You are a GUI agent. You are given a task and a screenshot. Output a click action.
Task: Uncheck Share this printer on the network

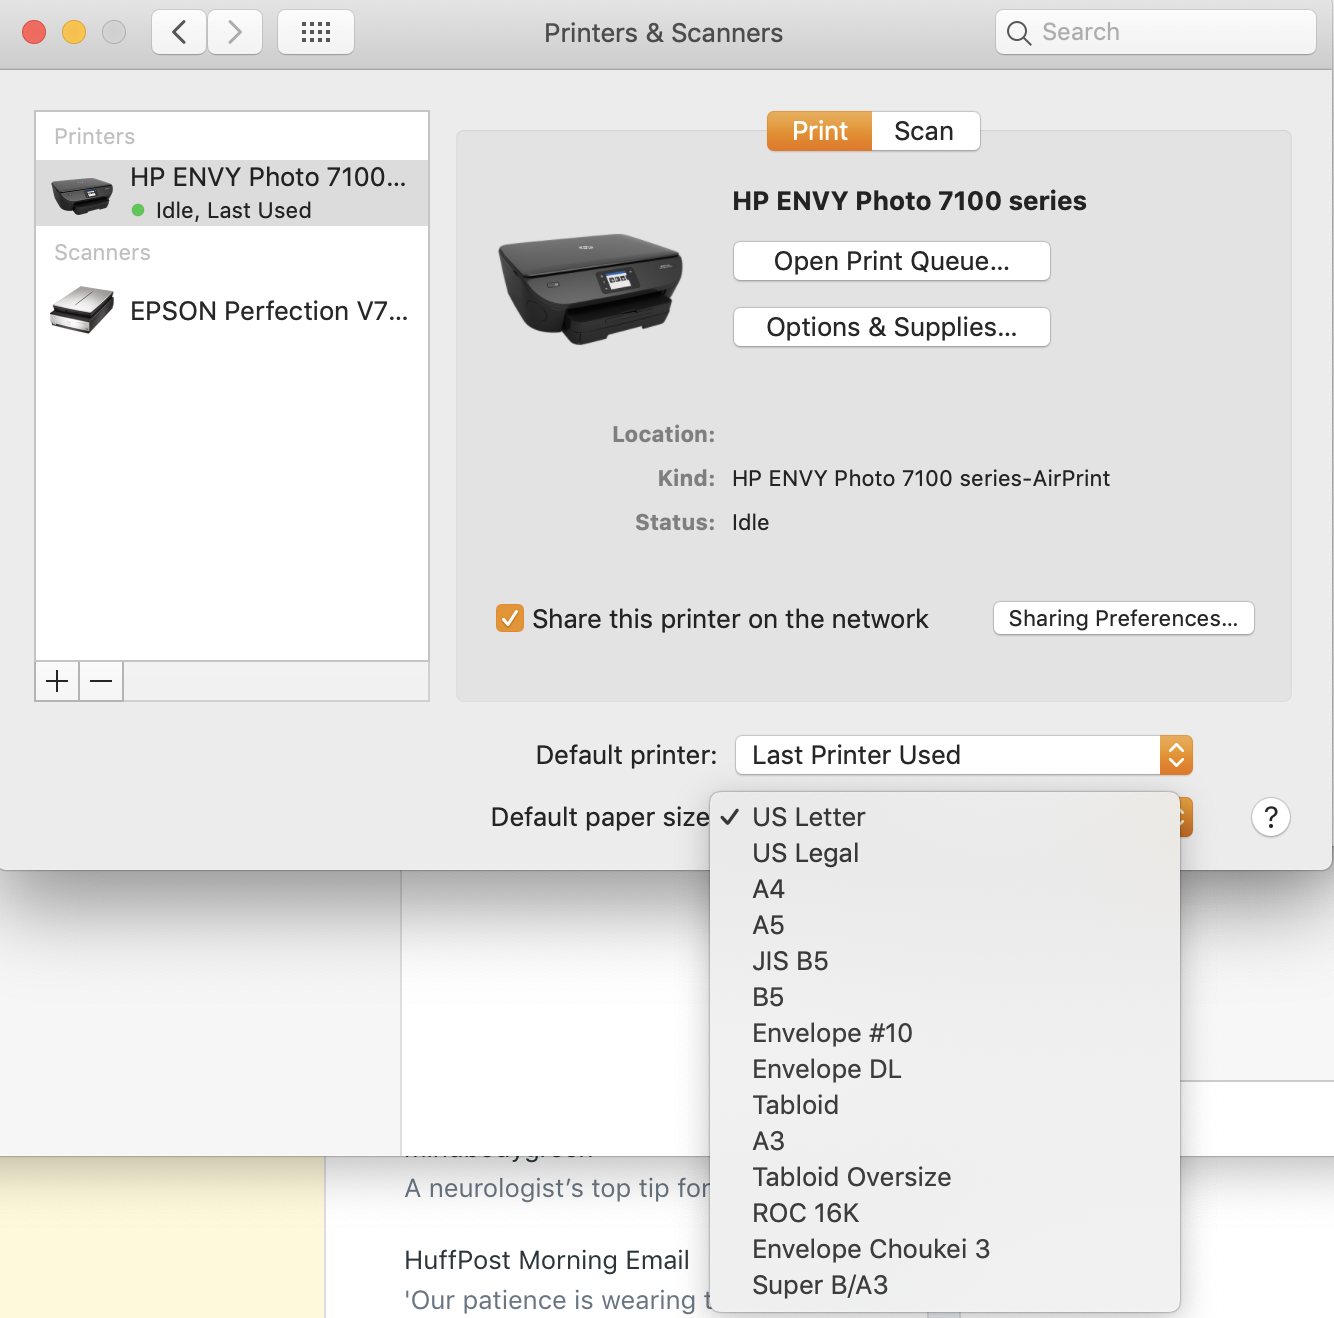510,618
